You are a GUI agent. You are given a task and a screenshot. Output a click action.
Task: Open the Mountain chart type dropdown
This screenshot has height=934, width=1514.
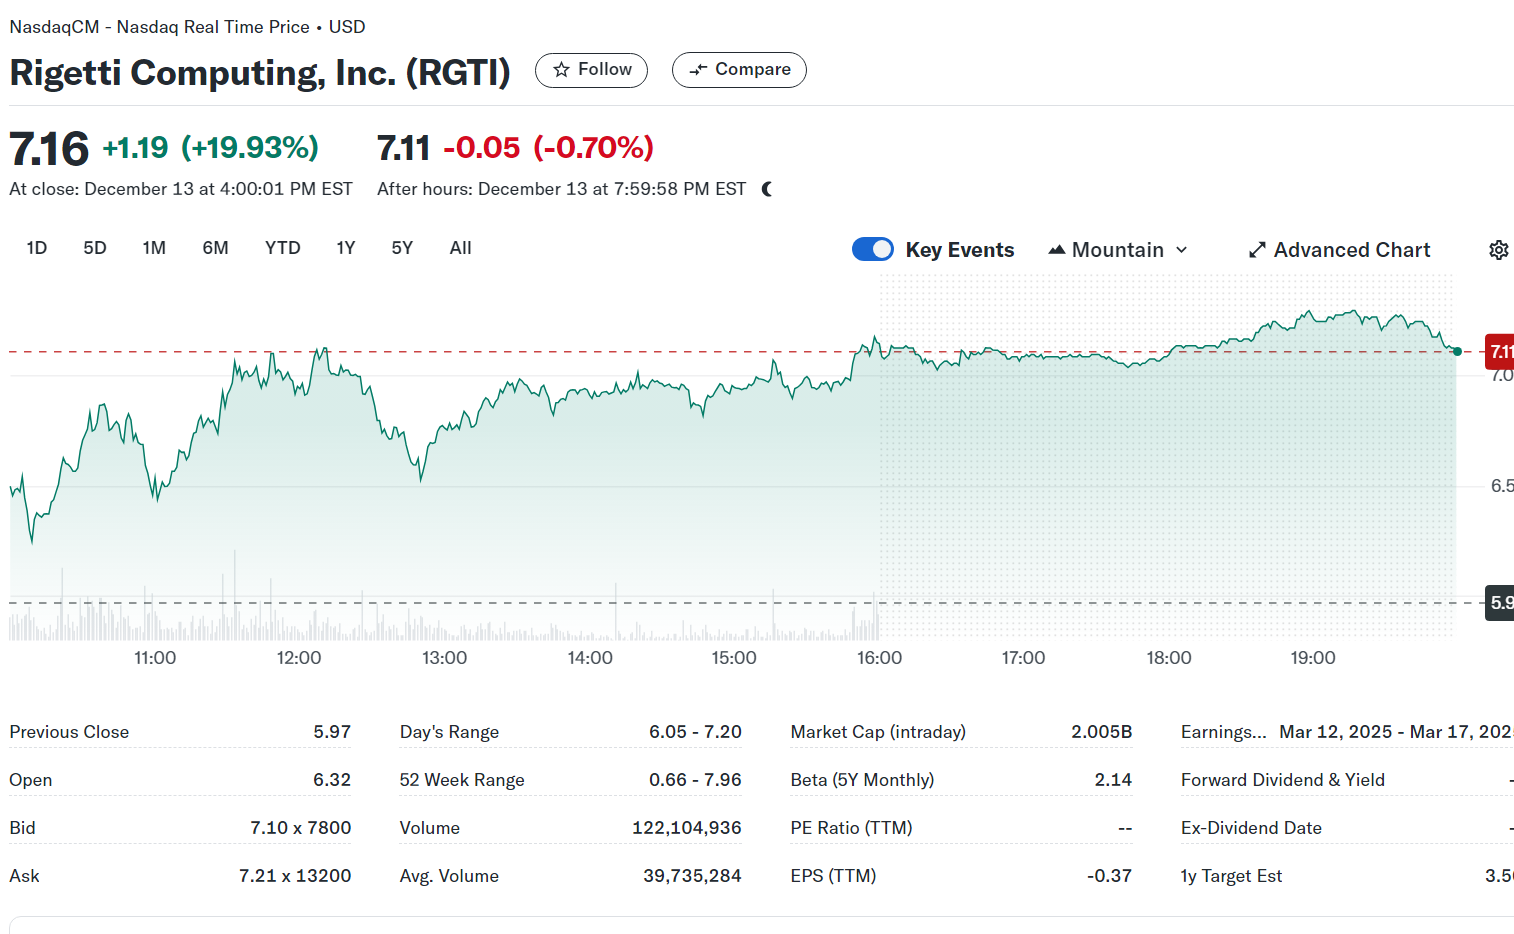[x=1118, y=250]
